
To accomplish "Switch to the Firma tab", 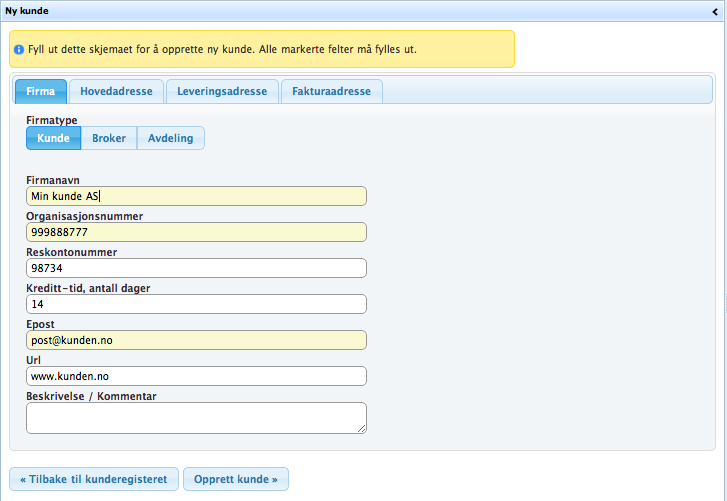I will point(40,91).
